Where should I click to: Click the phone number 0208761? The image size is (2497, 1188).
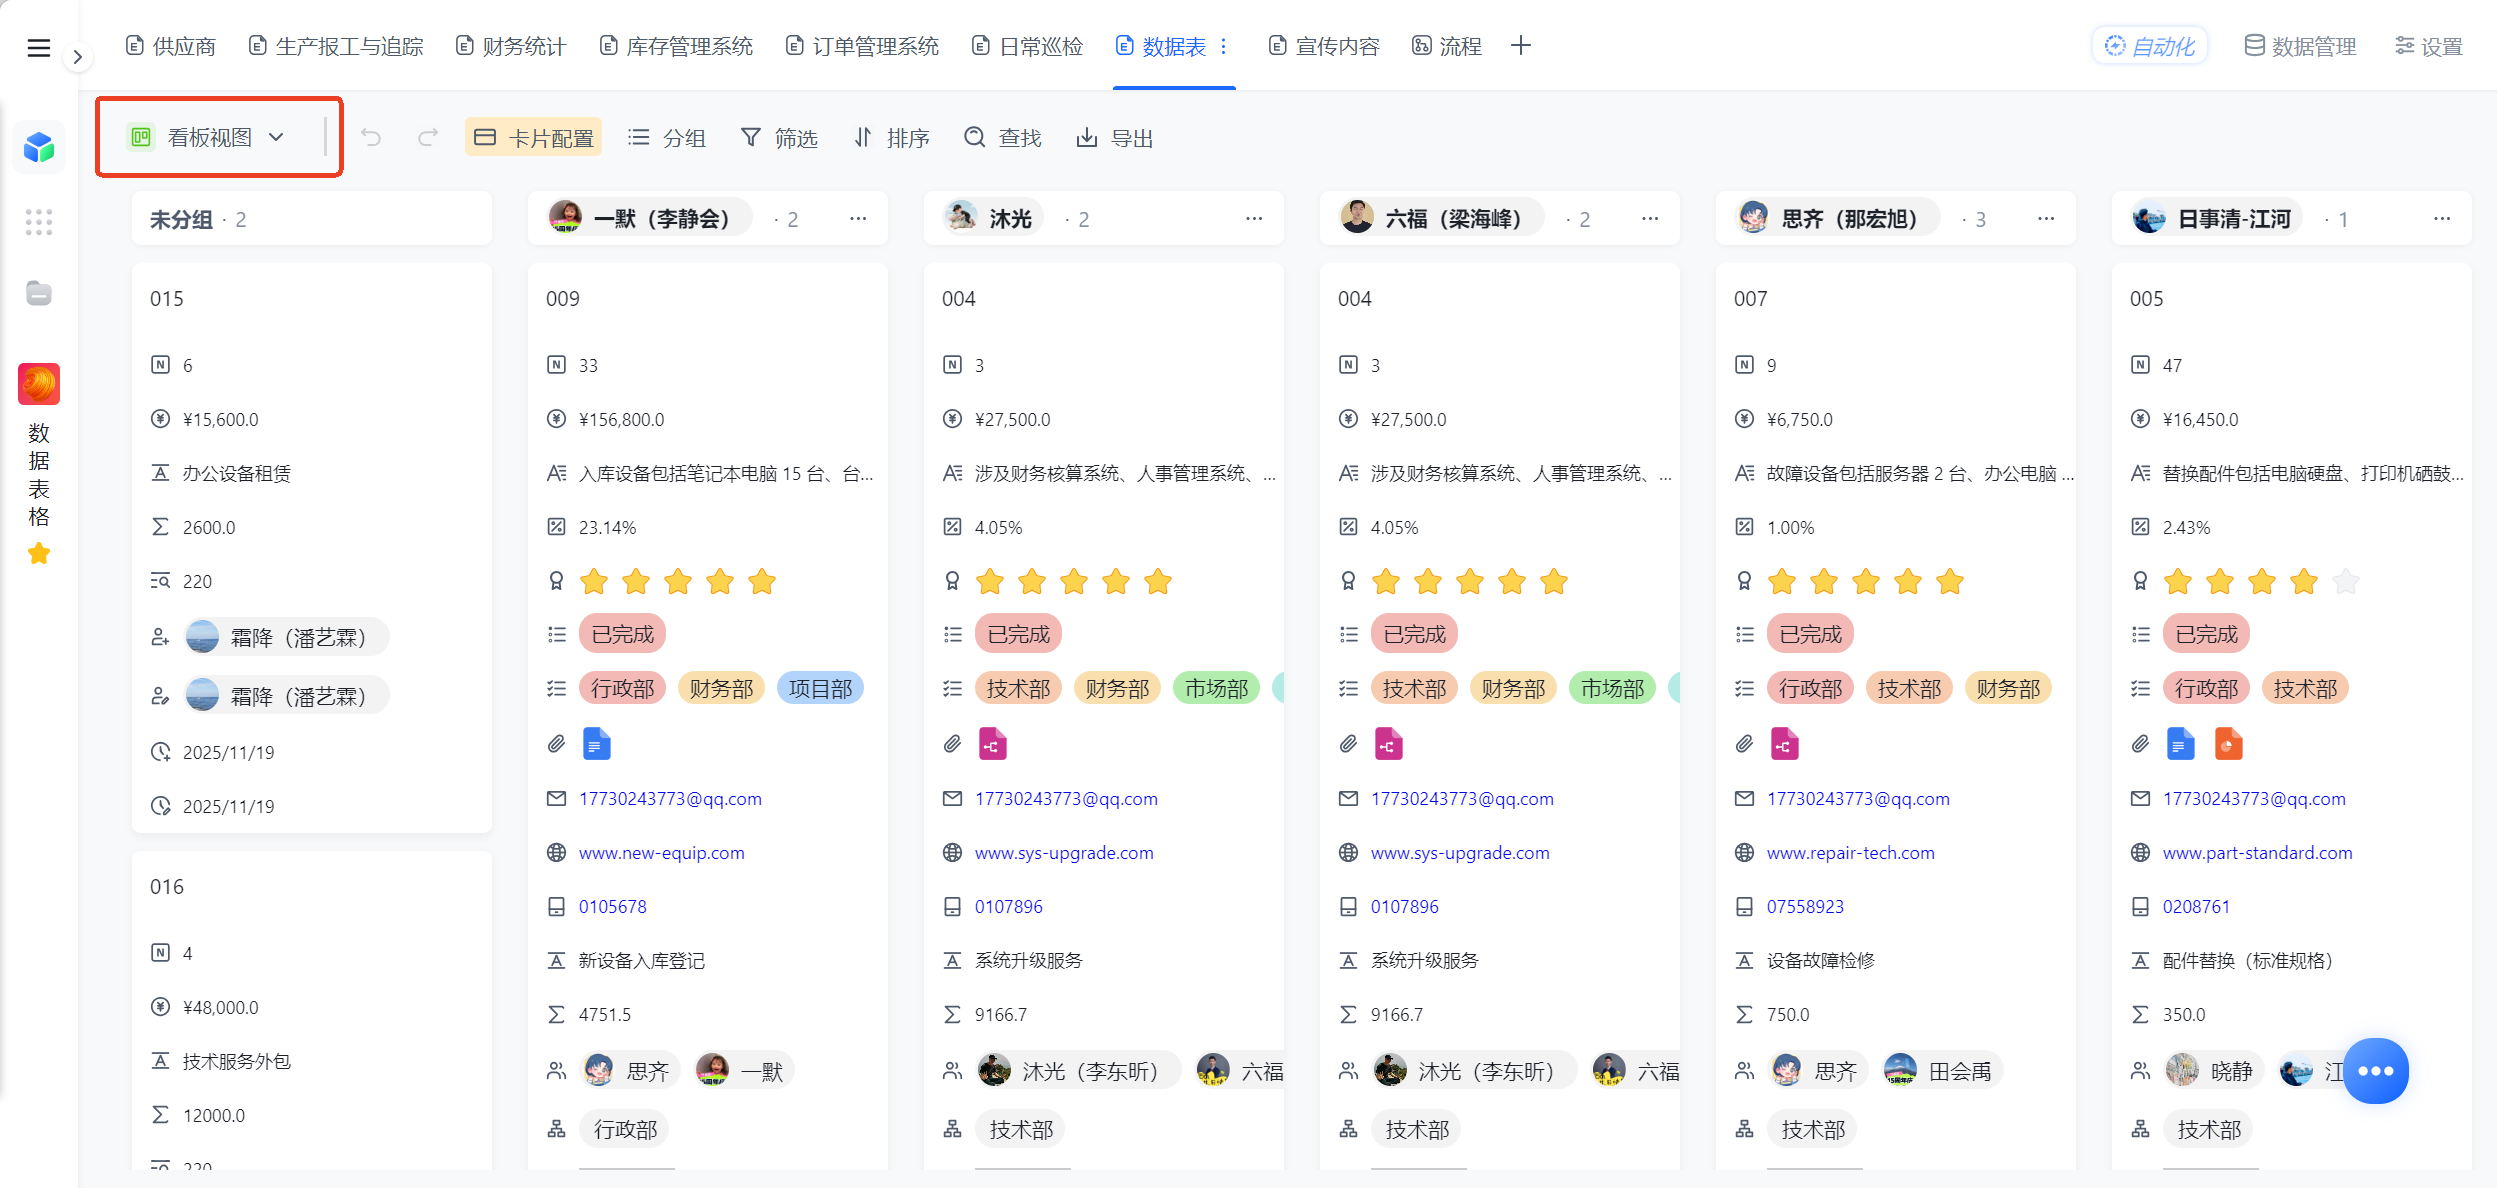pos(2196,907)
